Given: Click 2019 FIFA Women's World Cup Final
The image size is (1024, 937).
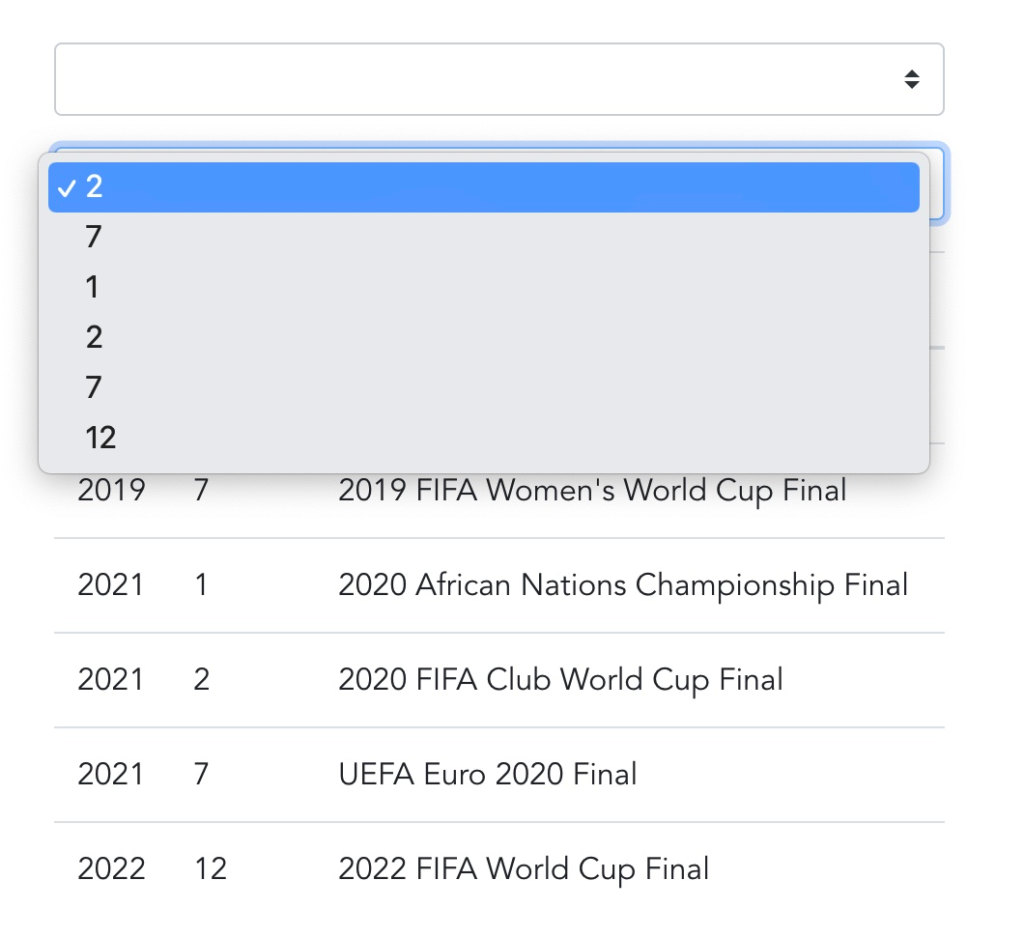Looking at the screenshot, I should click(x=592, y=490).
